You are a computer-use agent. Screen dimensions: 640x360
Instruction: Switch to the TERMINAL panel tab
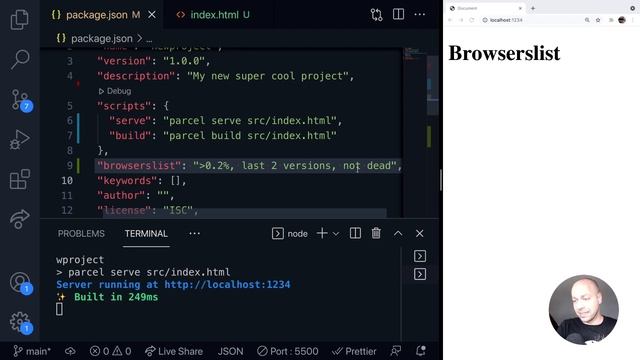click(x=146, y=233)
